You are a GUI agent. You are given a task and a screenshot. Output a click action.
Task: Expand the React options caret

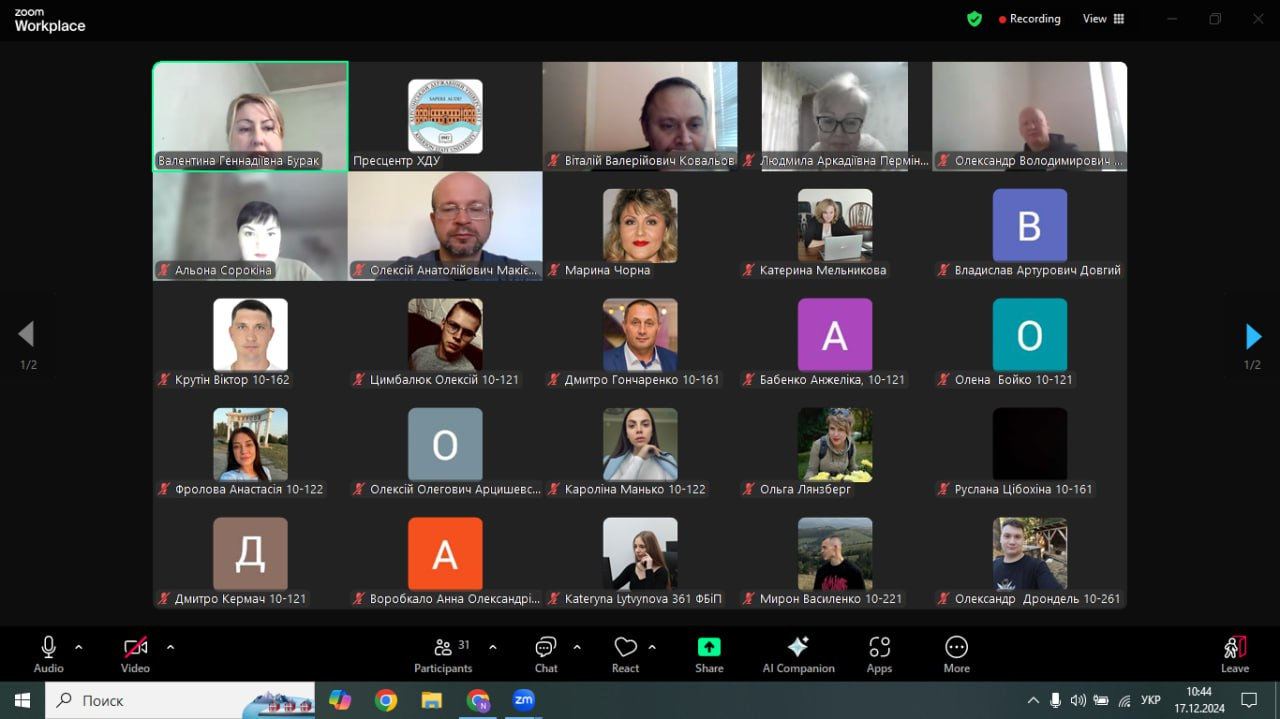click(652, 647)
